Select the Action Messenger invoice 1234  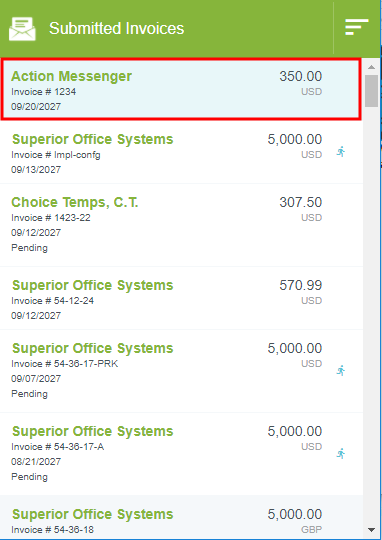coord(181,90)
